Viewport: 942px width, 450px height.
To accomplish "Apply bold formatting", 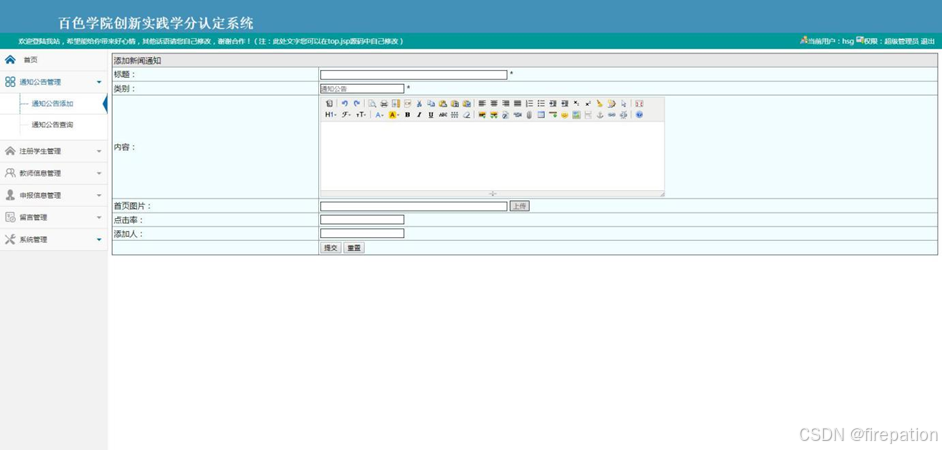I will (x=407, y=114).
